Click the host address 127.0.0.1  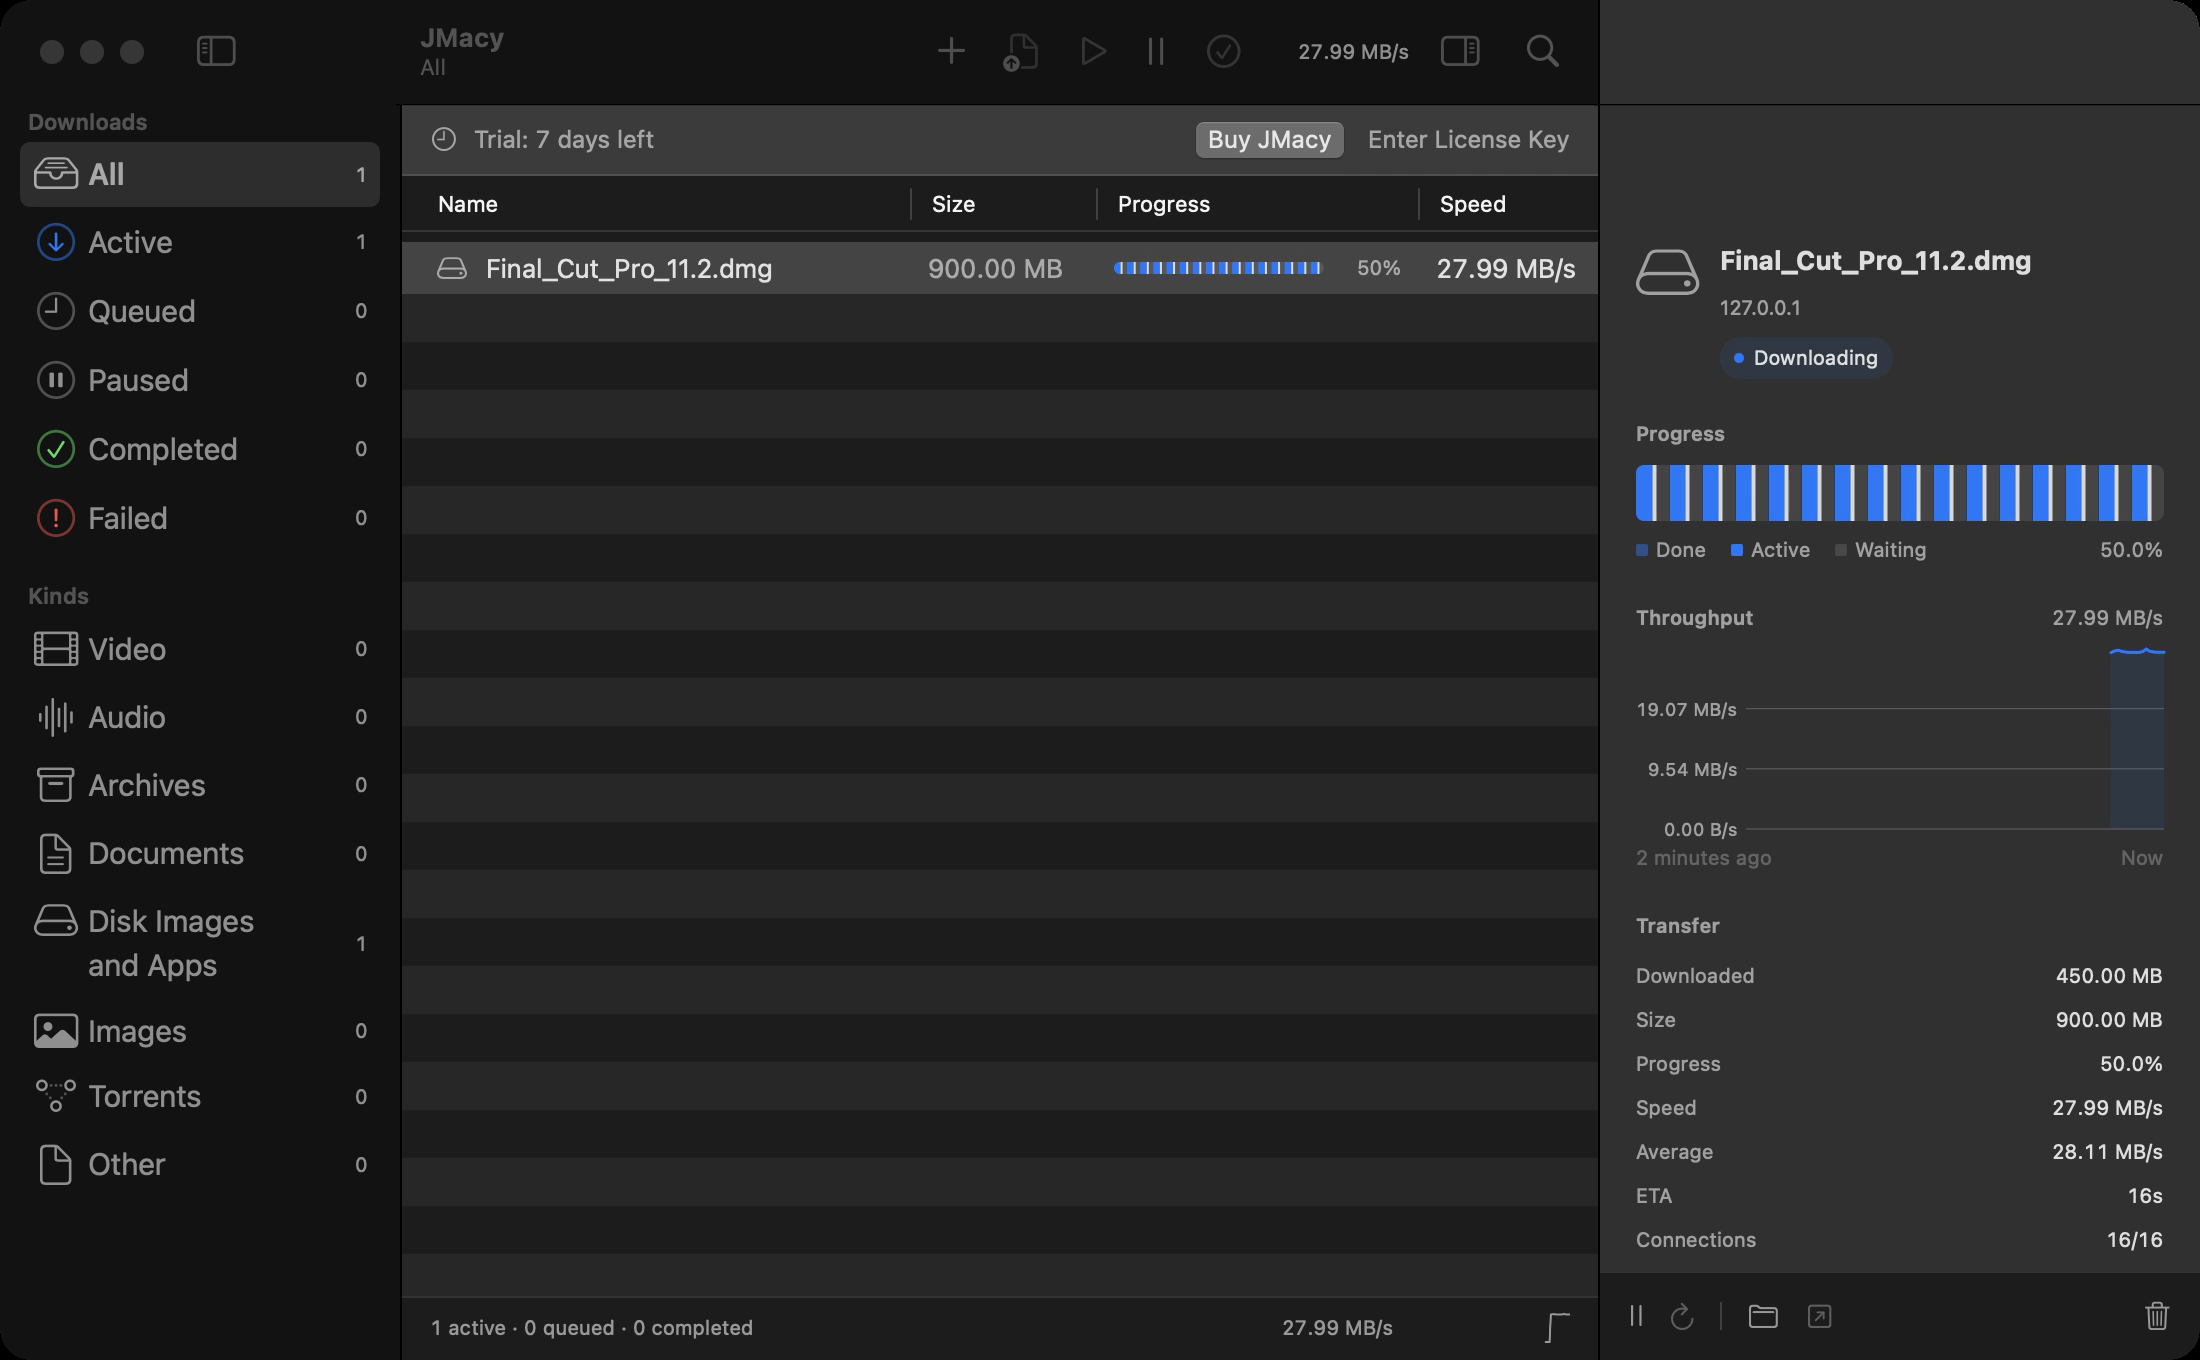[x=1760, y=308]
